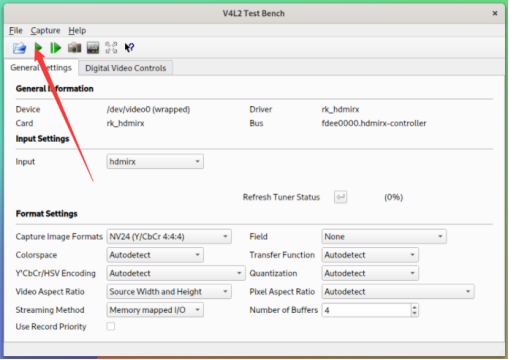Open the Quantization dropdown

coord(370,273)
